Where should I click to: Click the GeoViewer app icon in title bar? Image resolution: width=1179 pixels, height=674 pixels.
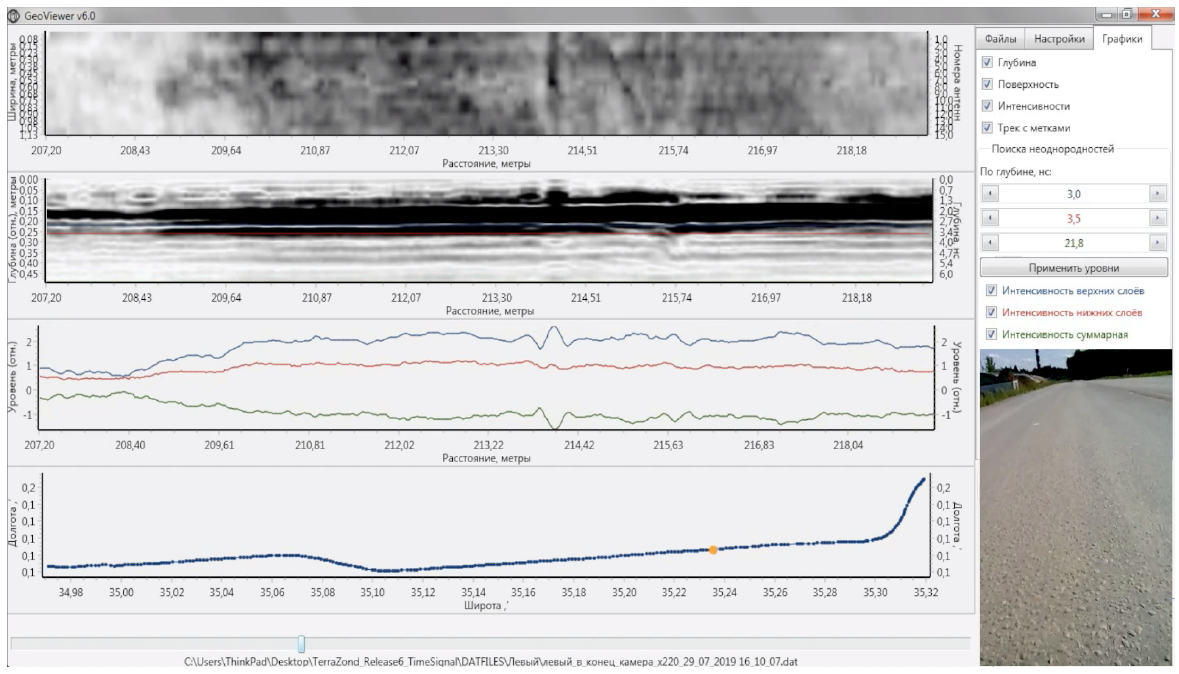click(x=12, y=16)
